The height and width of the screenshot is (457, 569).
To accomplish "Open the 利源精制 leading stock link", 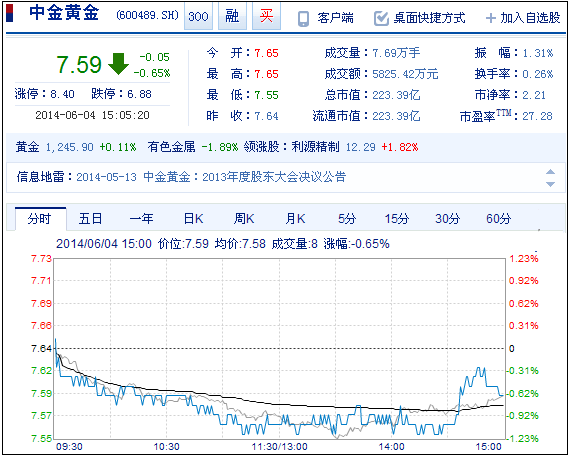I will click(315, 147).
